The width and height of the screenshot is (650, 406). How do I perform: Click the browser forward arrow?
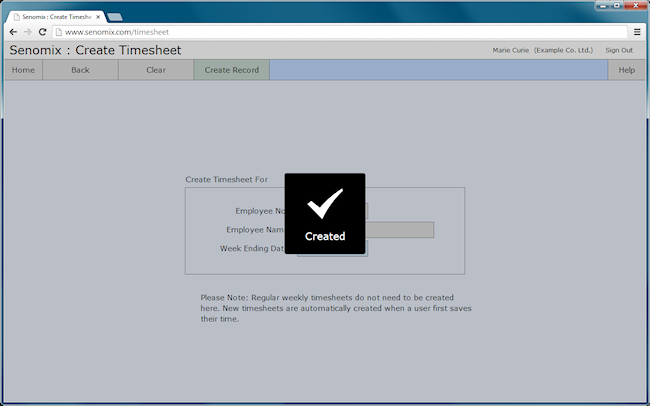[x=28, y=32]
